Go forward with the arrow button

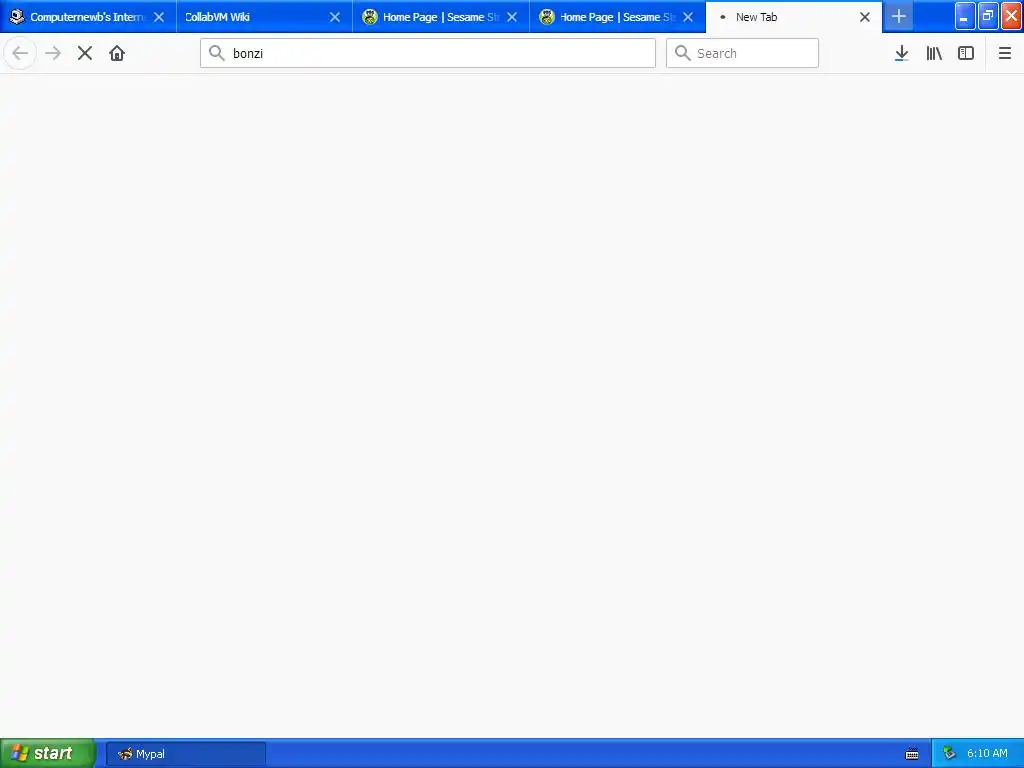tap(53, 53)
